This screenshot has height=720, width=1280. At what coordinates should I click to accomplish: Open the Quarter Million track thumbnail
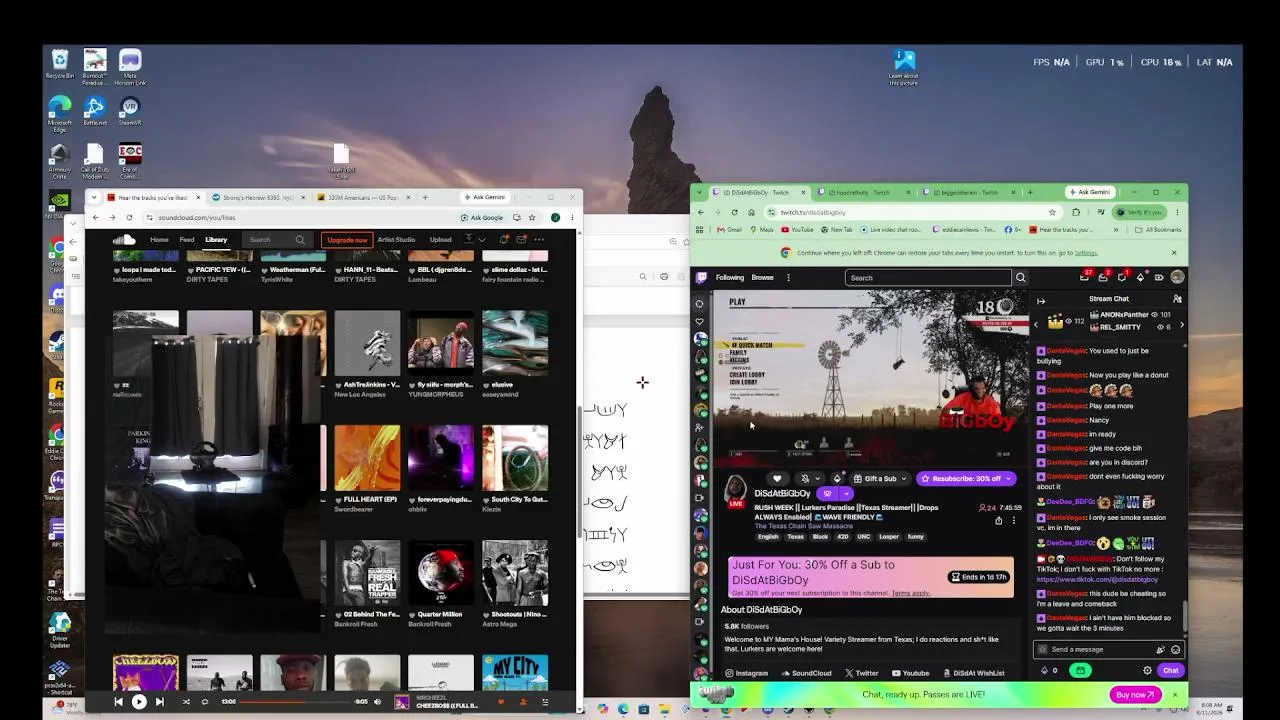coord(441,573)
